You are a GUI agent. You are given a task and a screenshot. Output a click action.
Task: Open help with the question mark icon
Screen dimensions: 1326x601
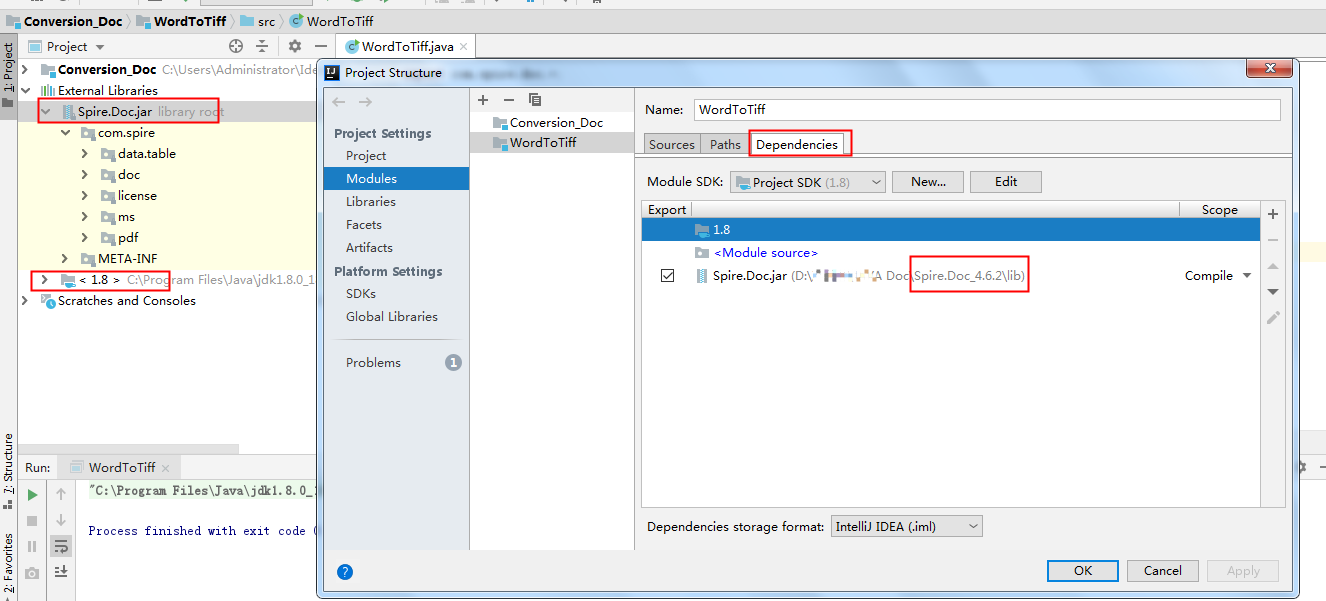click(x=345, y=572)
